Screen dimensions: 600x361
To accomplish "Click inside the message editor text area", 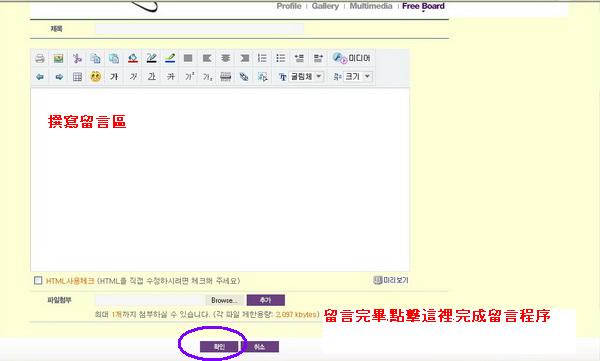I will pyautogui.click(x=220, y=180).
